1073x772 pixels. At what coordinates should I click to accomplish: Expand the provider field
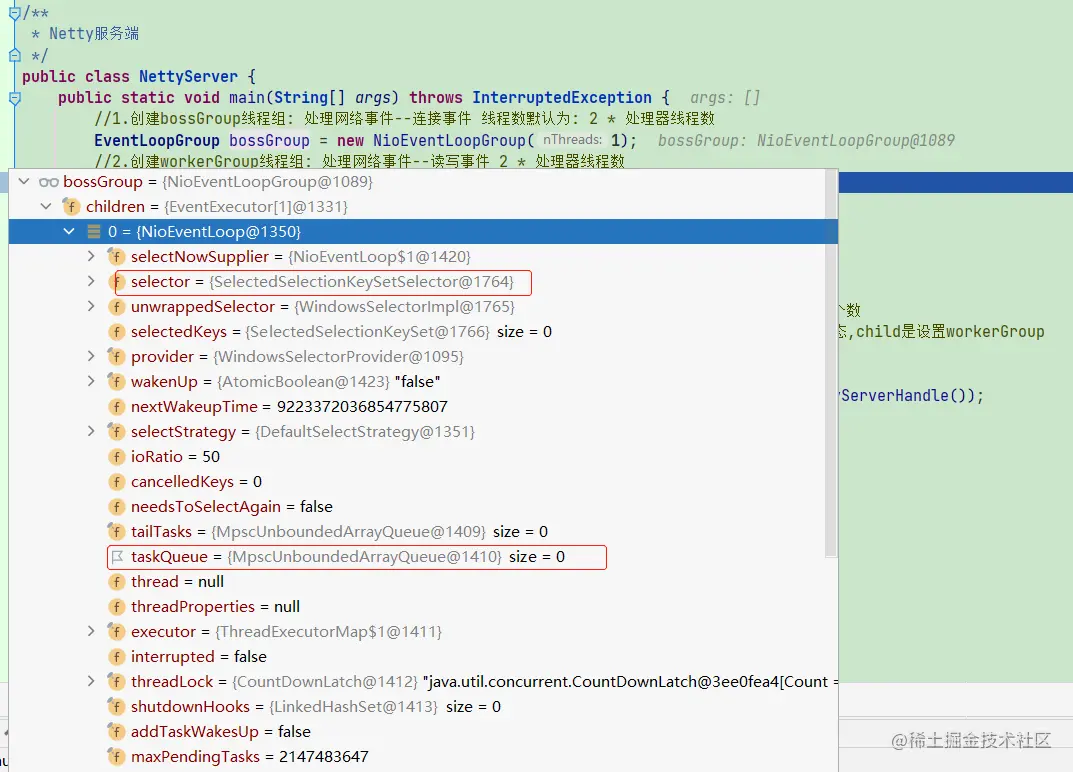[x=91, y=356]
